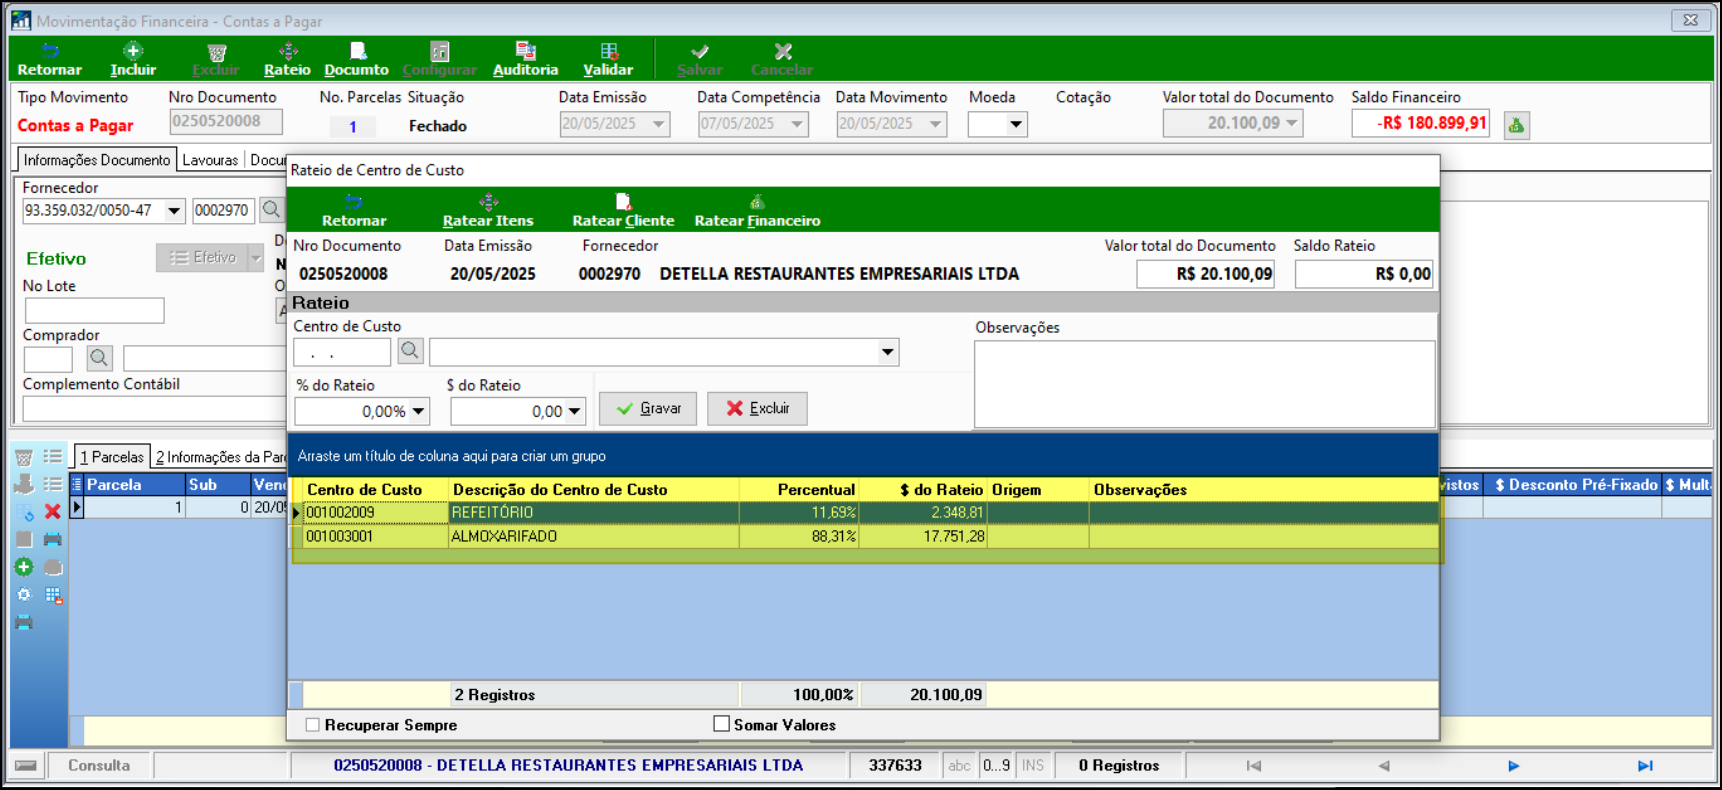Click the Gravar button
The image size is (1722, 790).
pos(648,408)
